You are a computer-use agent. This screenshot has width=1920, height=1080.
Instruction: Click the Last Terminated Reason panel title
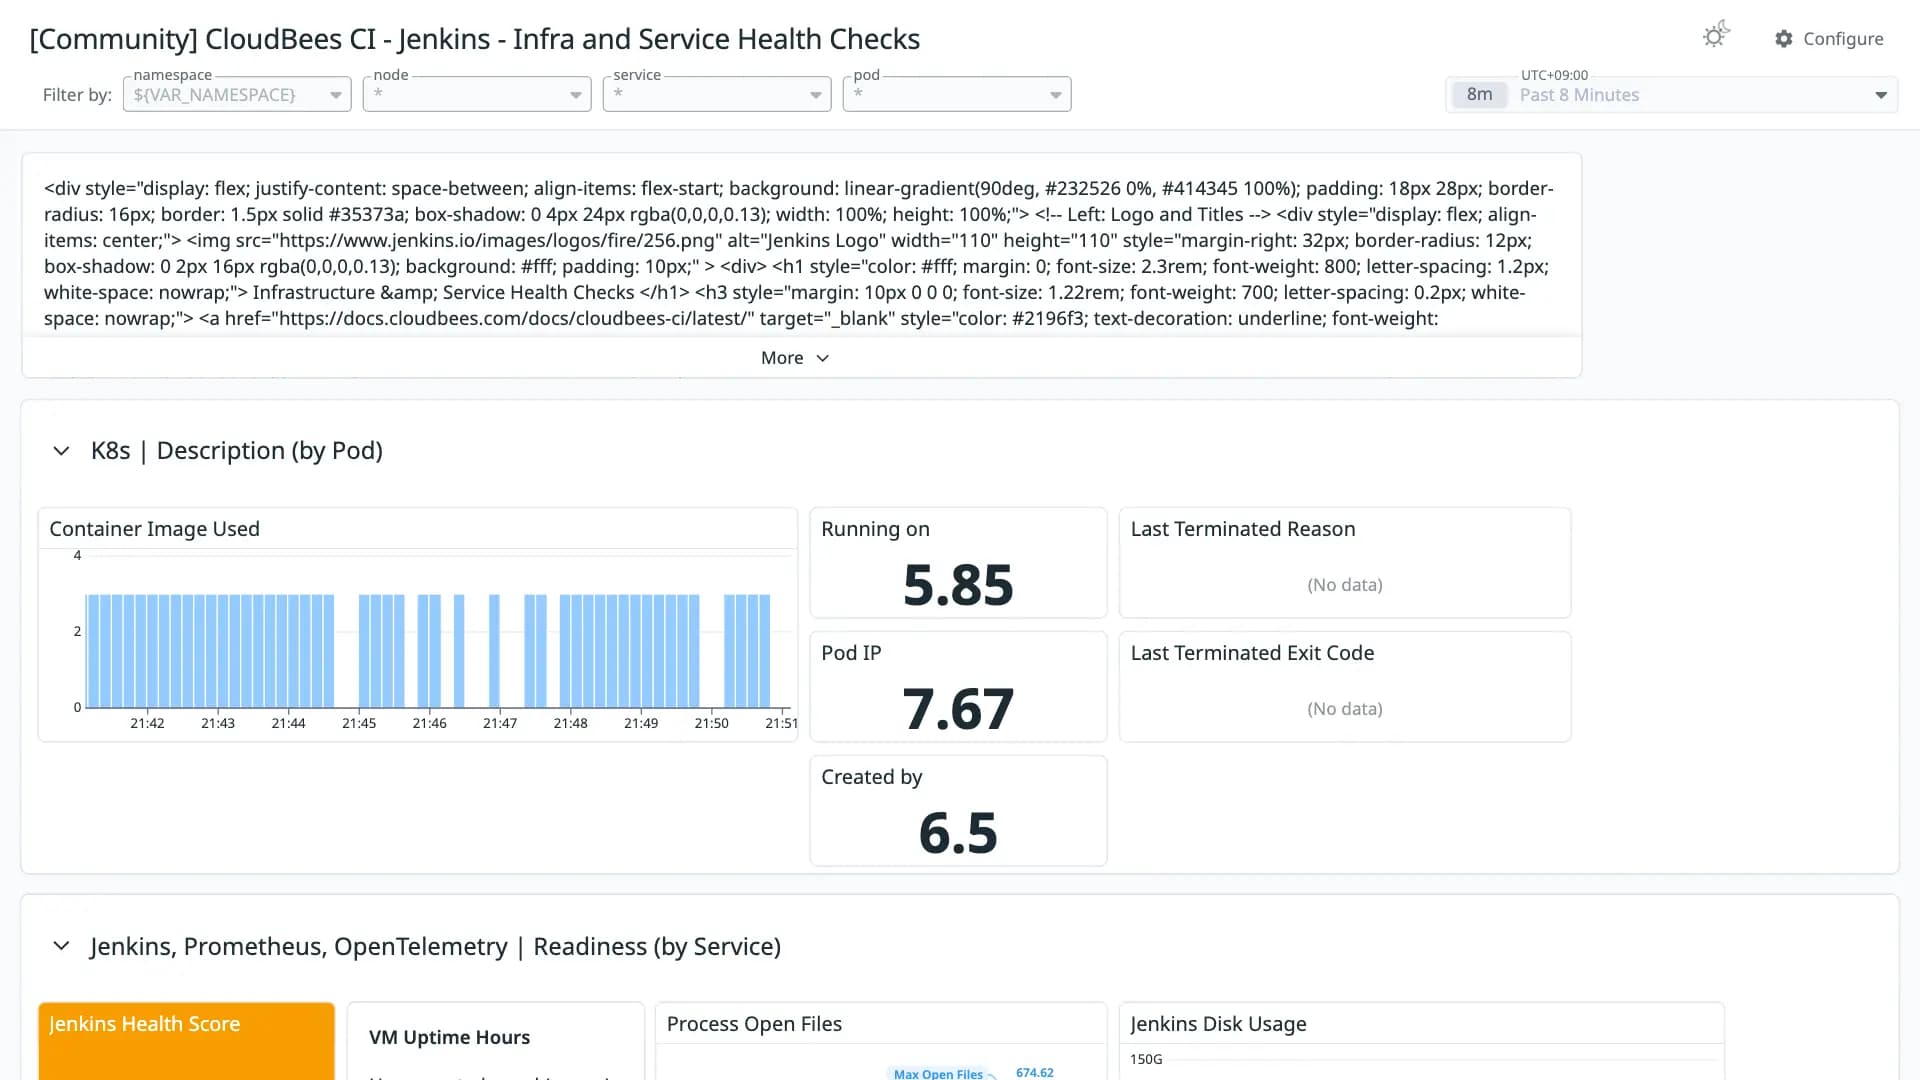pos(1243,529)
